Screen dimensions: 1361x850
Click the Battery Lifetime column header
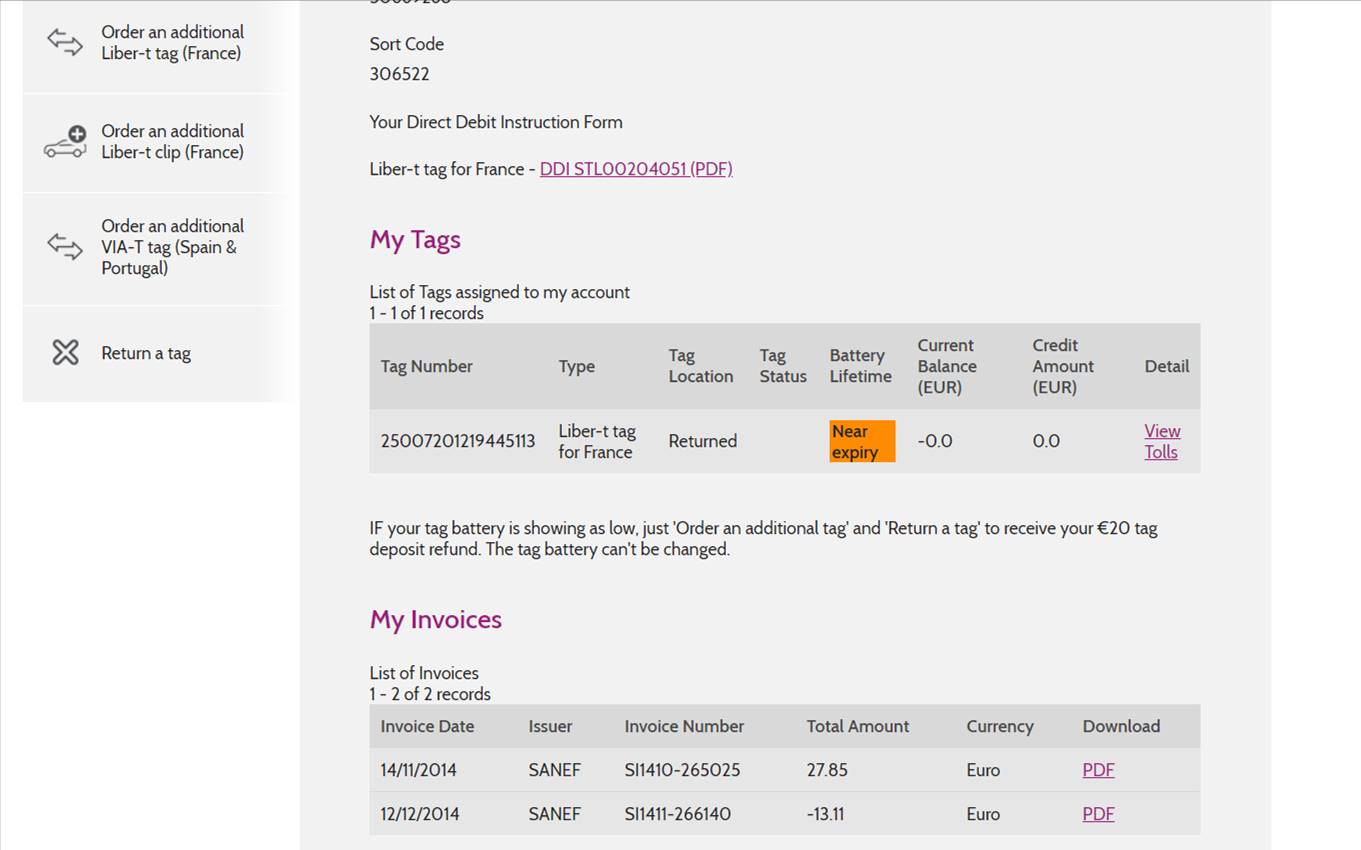tap(860, 366)
